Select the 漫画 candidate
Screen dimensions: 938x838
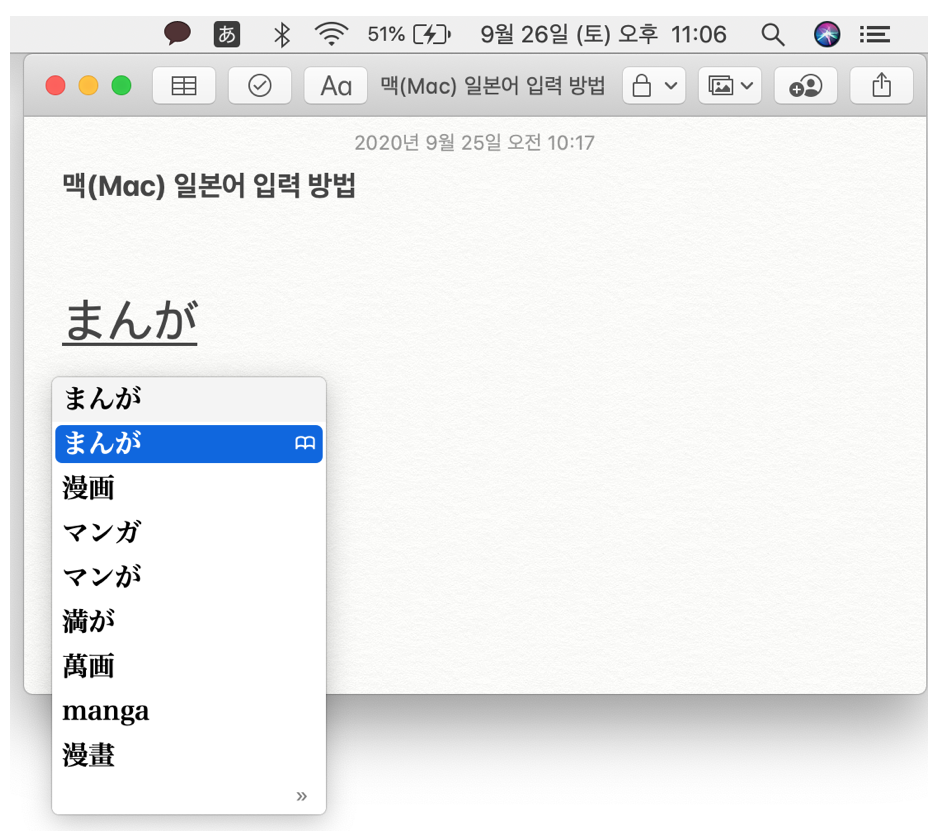pyautogui.click(x=189, y=487)
